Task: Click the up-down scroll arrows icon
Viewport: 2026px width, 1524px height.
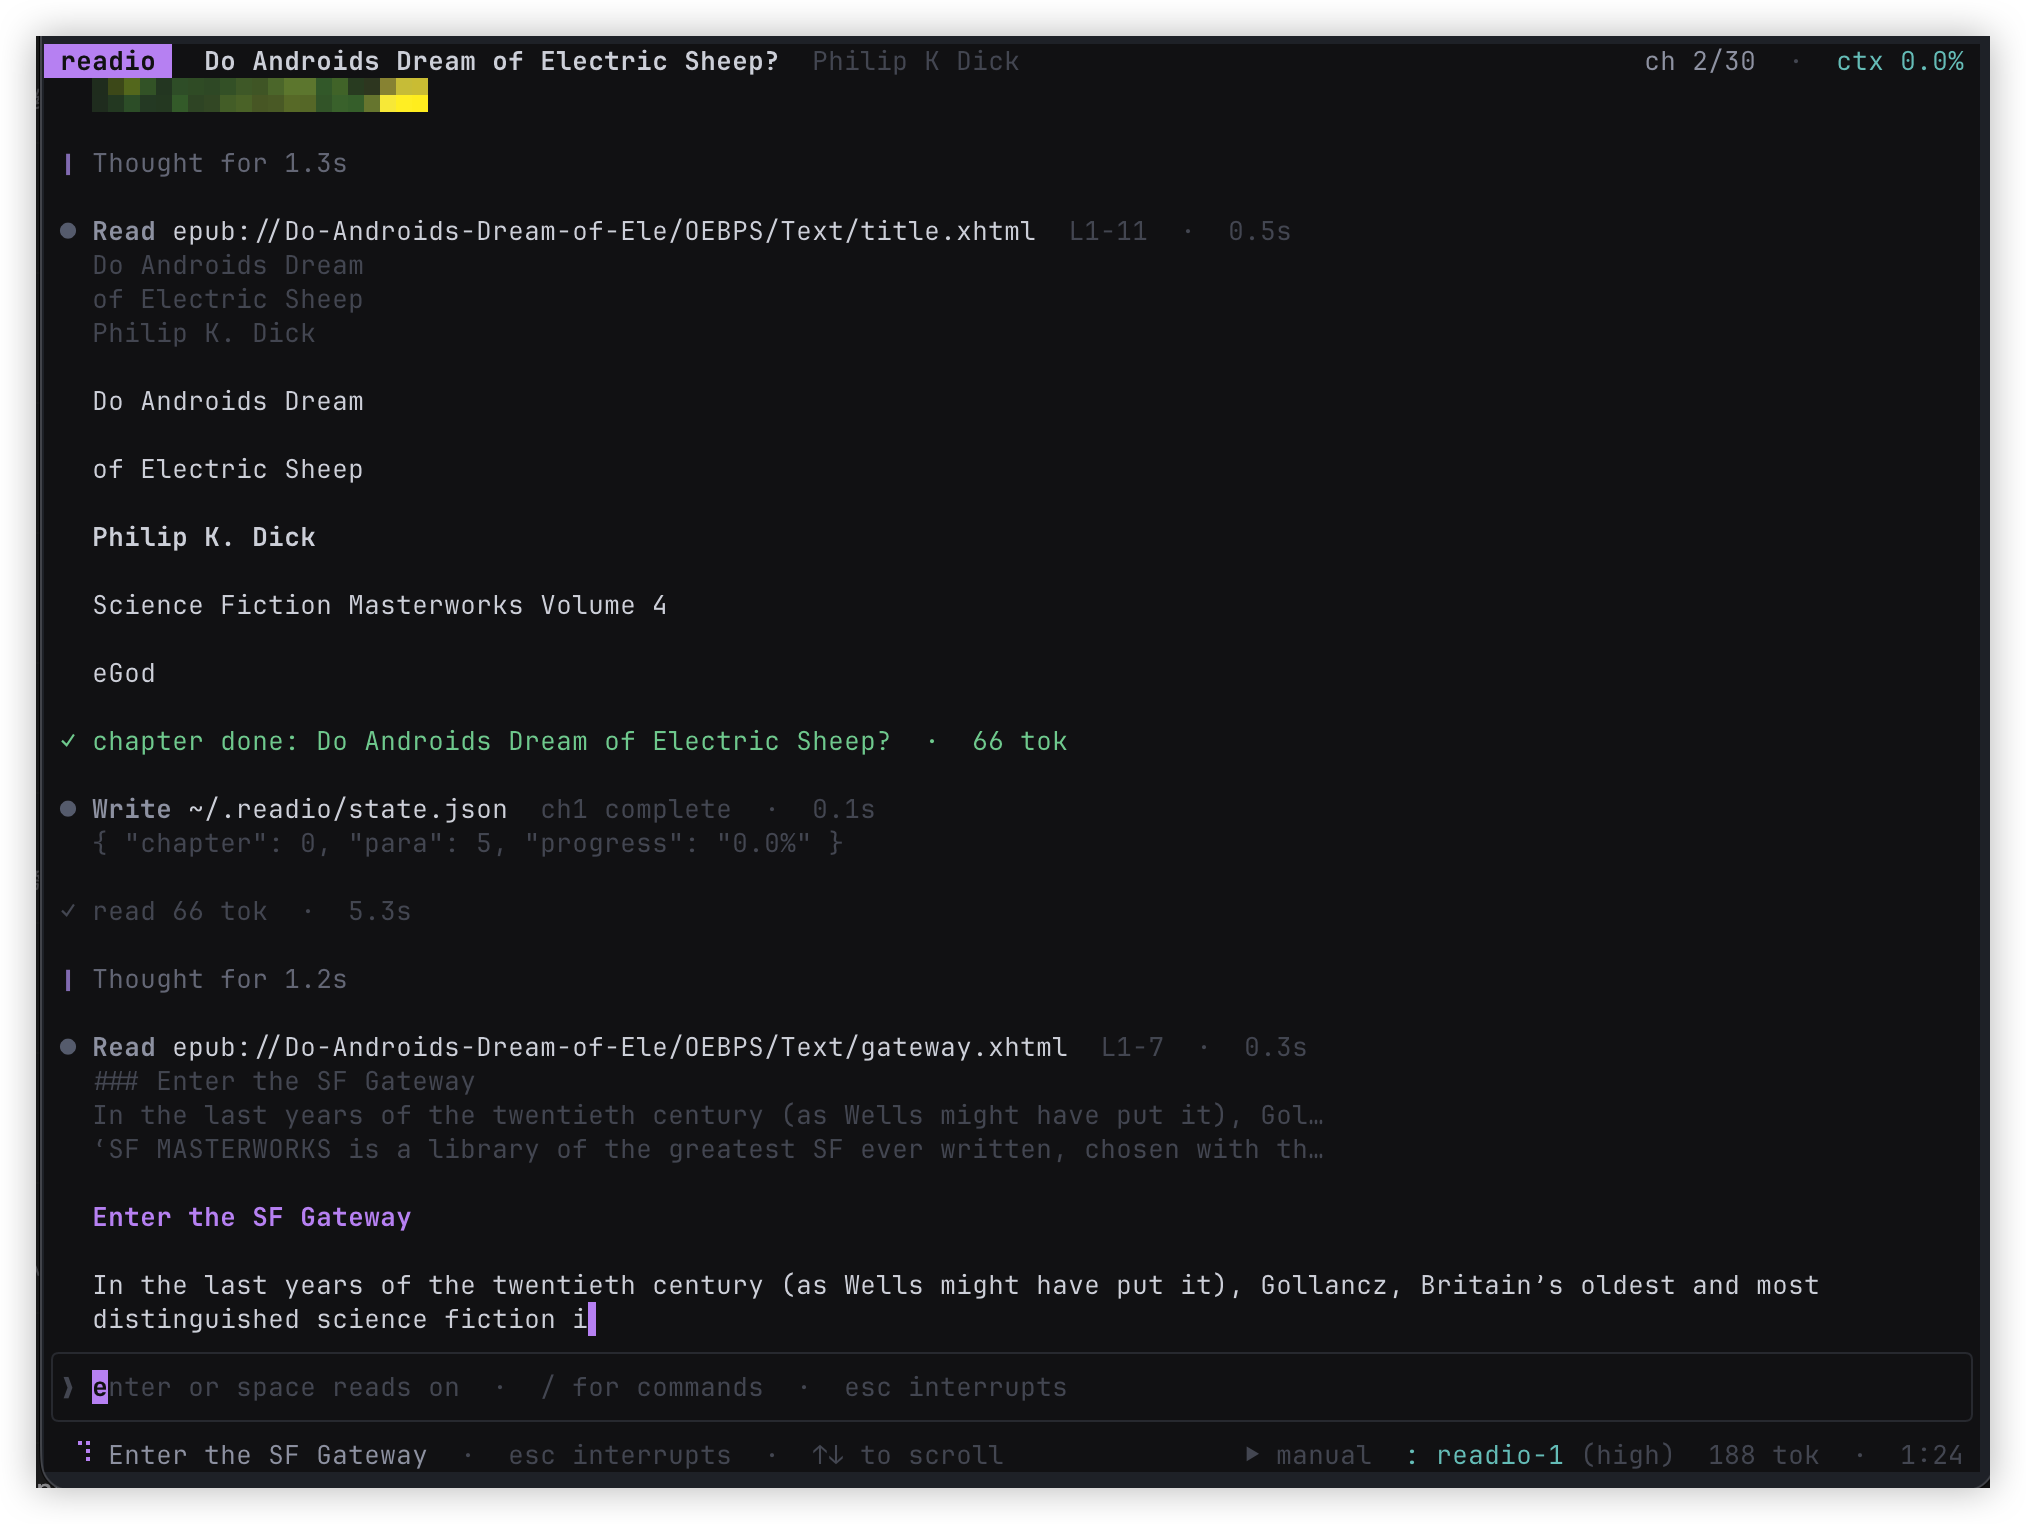Action: pyautogui.click(x=827, y=1455)
